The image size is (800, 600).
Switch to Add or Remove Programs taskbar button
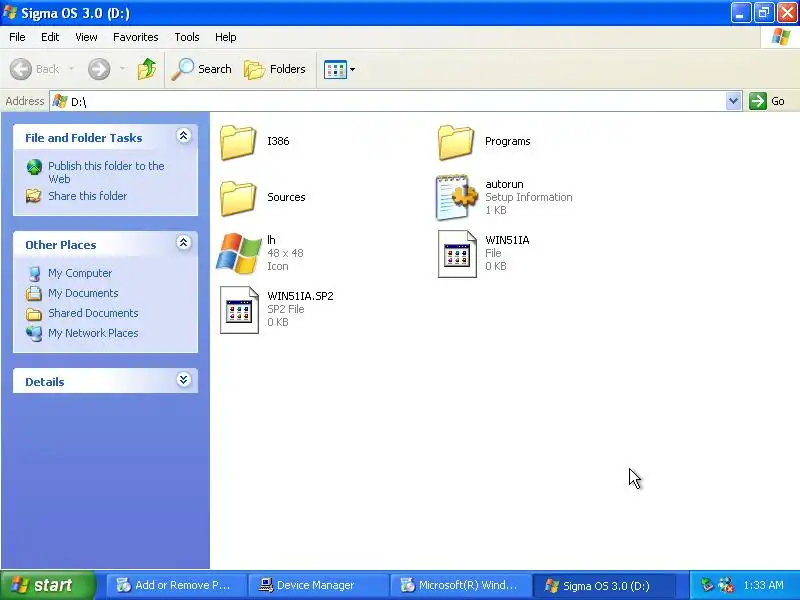coord(176,585)
